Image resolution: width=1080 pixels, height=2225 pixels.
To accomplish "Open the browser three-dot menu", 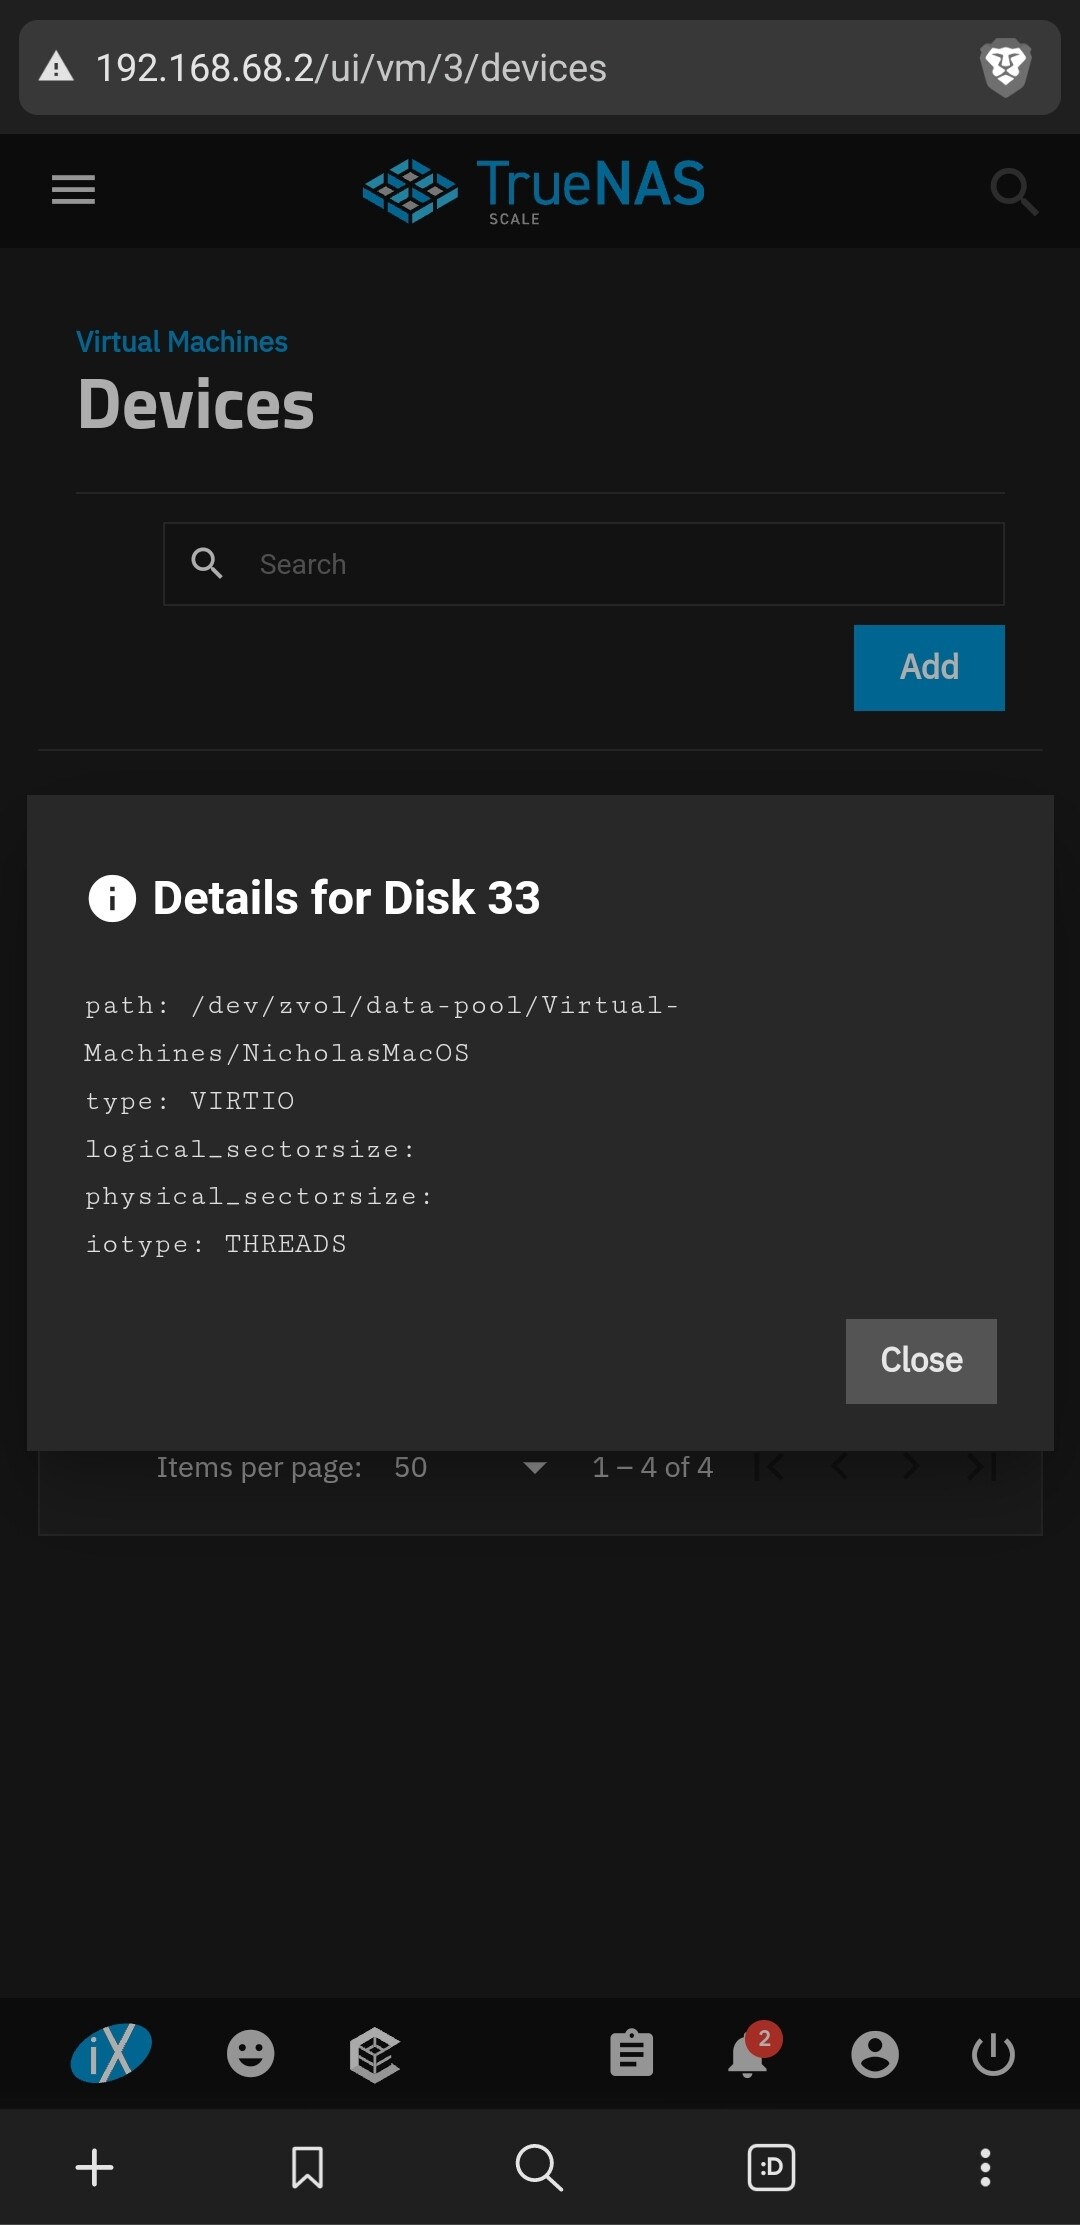I will (985, 2167).
